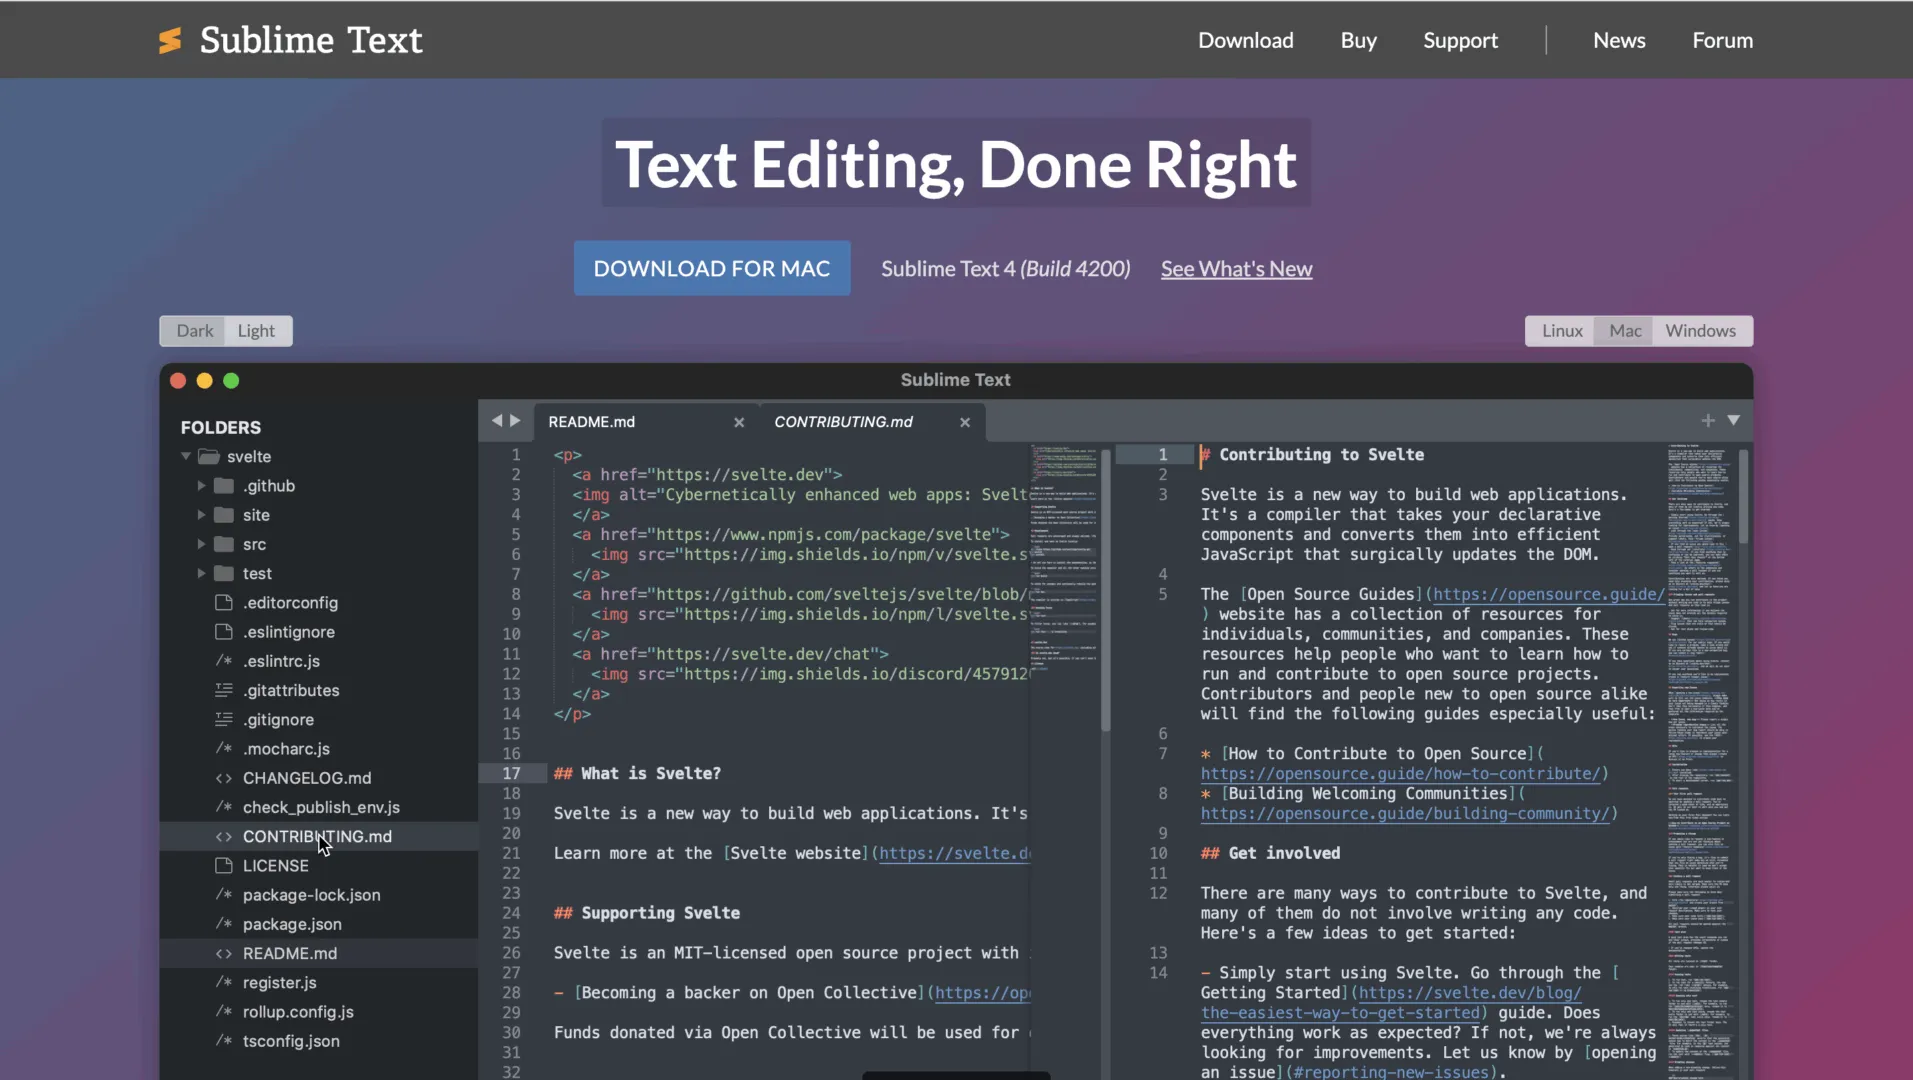Expand the test folder arrow
Viewport: 1913px width, 1080px height.
(x=201, y=573)
